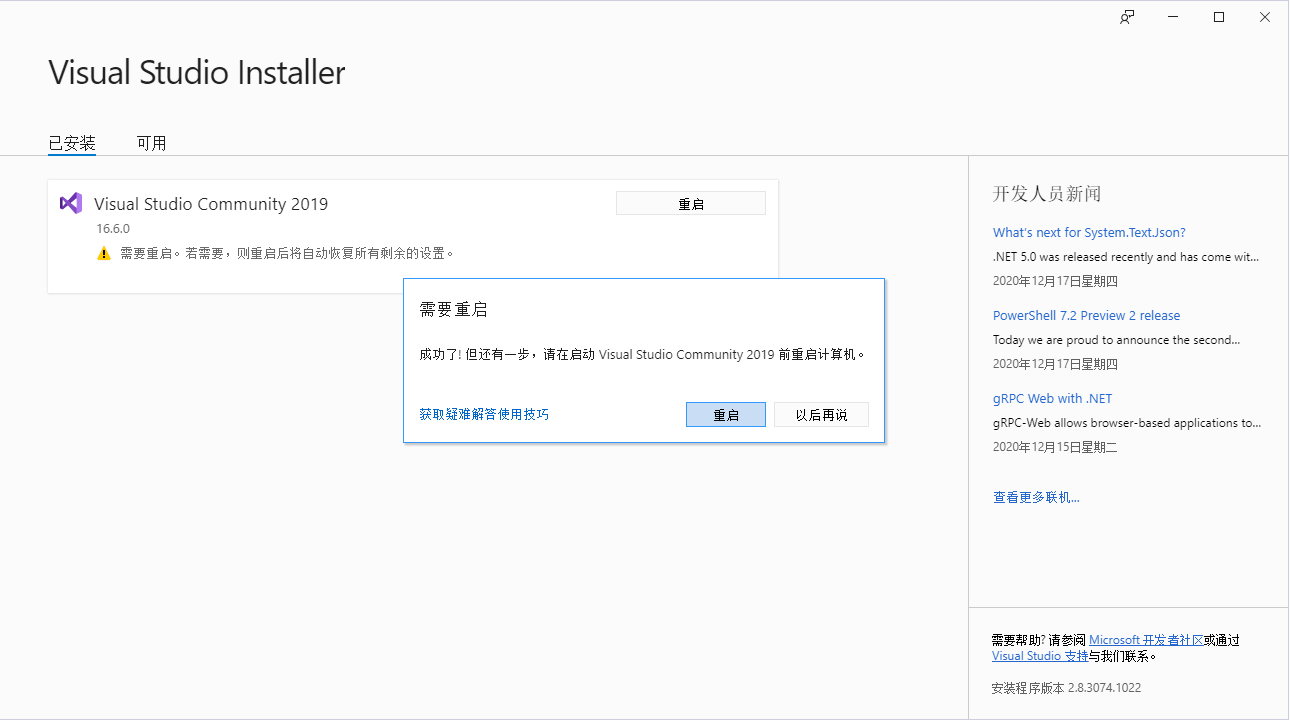Click the Visual Studio Community 2019 purple logo icon
Image resolution: width=1290 pixels, height=720 pixels.
click(x=71, y=203)
